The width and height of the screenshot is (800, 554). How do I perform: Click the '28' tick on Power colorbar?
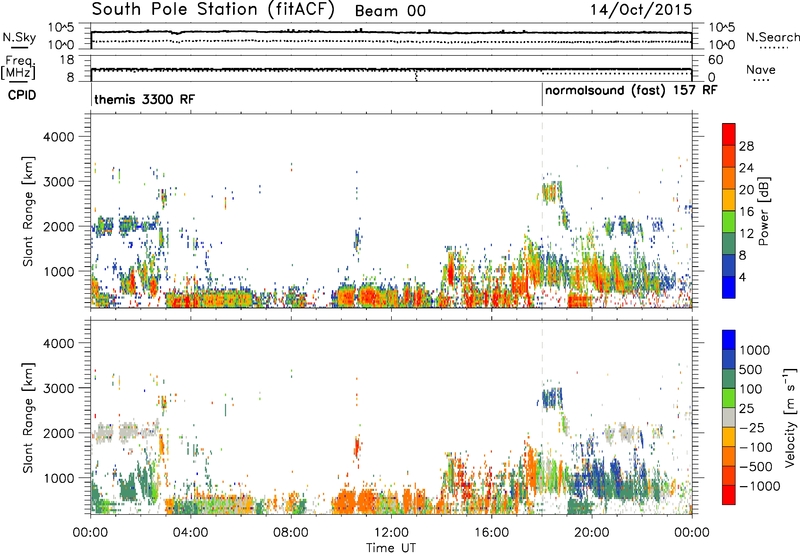point(746,146)
